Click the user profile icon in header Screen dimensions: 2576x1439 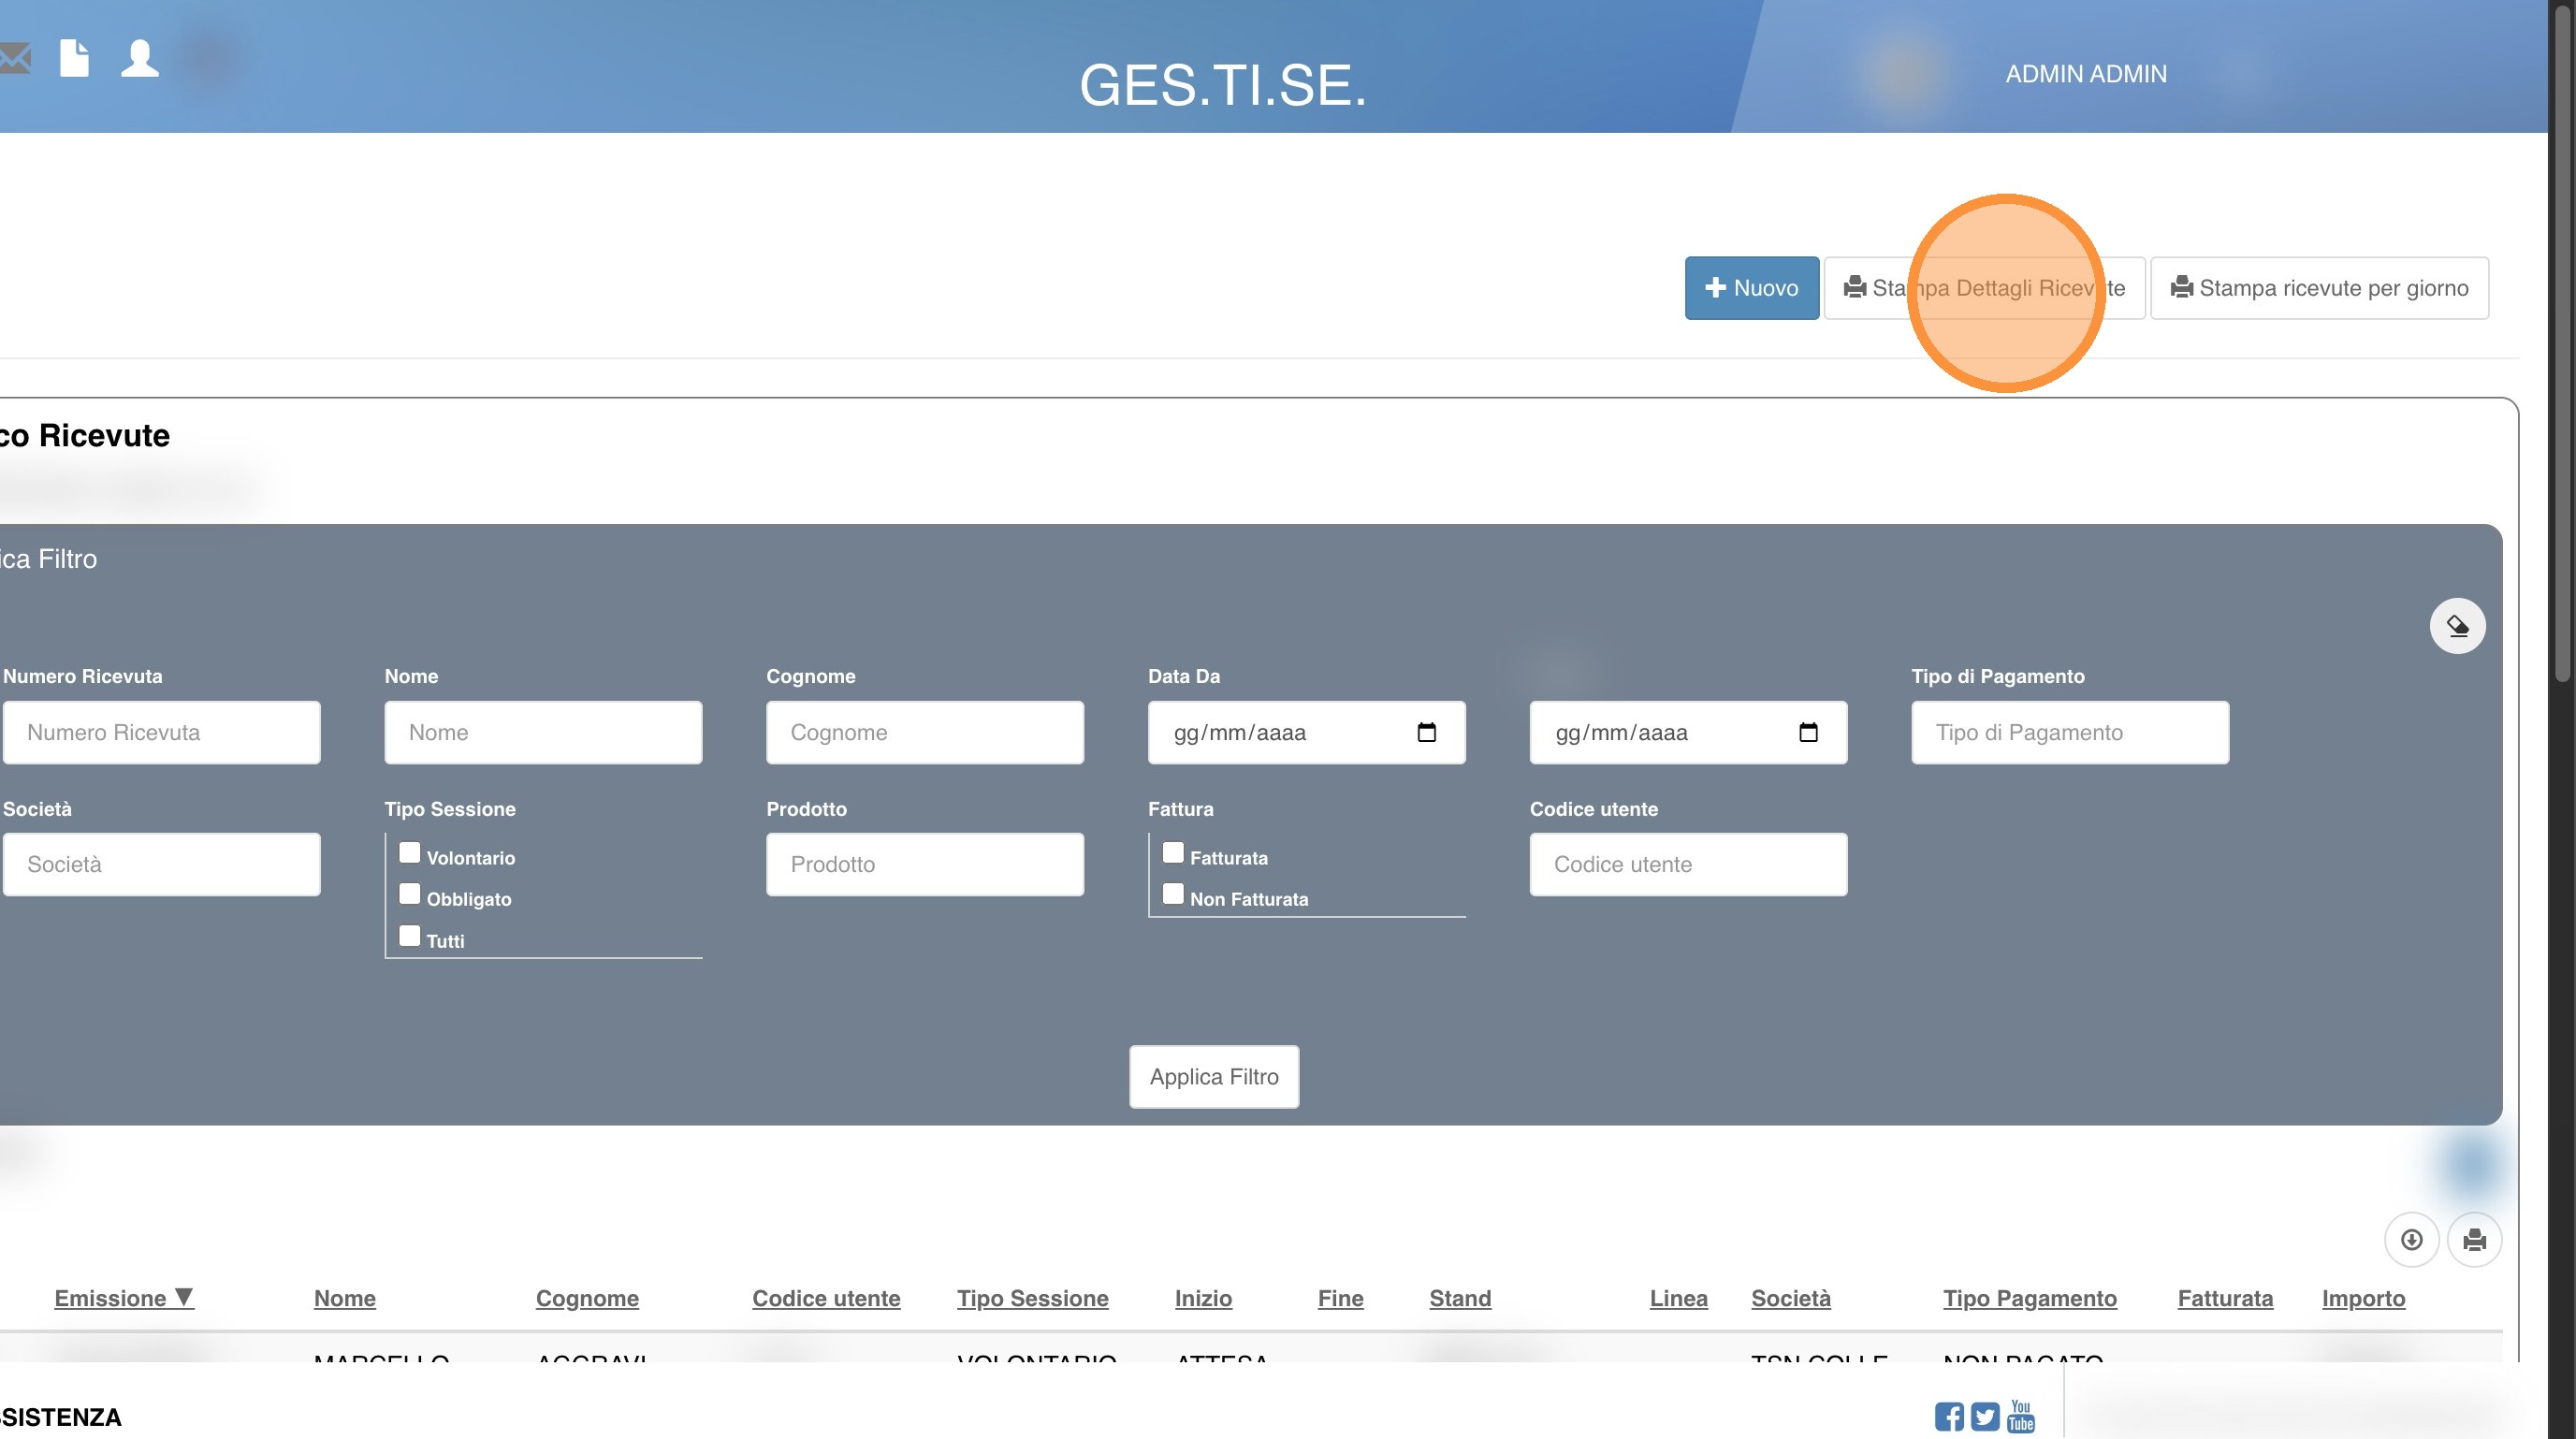coord(140,58)
